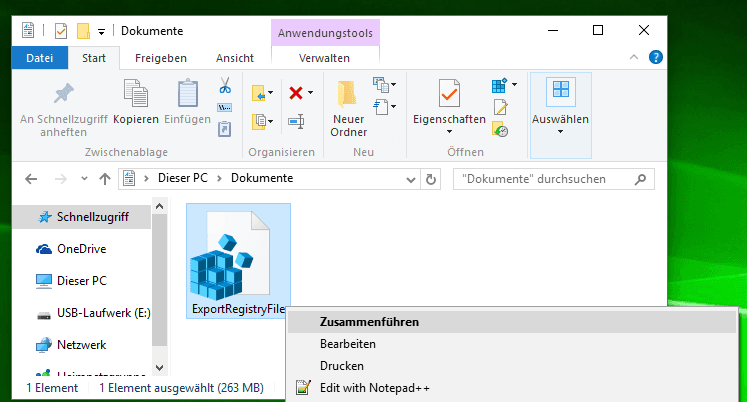
Task: Open the Verschieben nach dropdown
Action: point(262,93)
